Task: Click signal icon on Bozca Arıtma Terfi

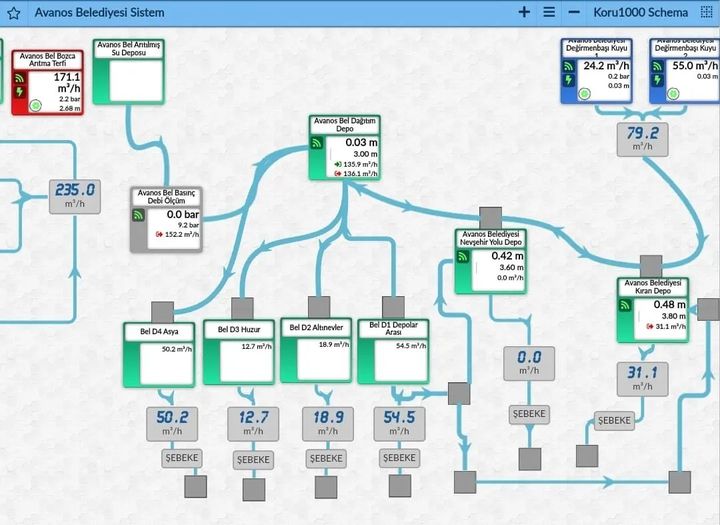Action: (x=21, y=78)
